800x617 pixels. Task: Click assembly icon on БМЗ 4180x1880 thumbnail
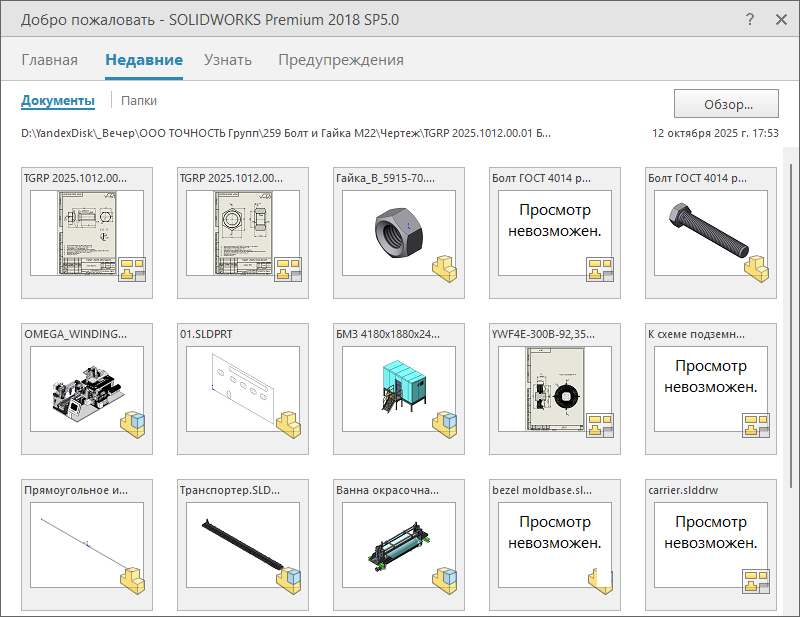tap(445, 424)
